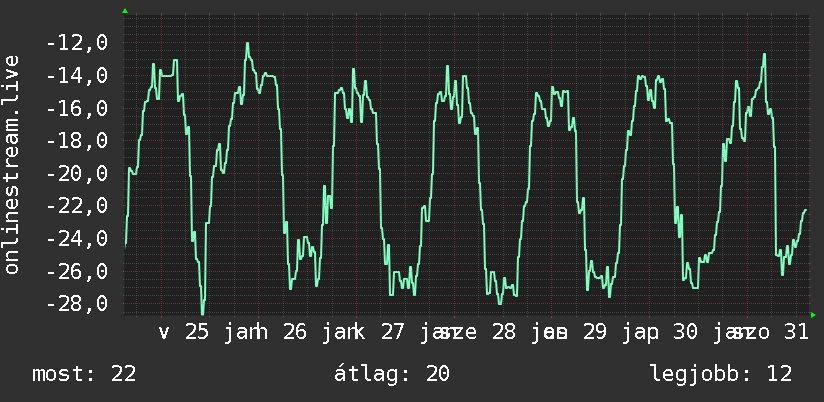Click the -28,0 y-axis label
The width and height of the screenshot is (824, 402).
click(77, 304)
